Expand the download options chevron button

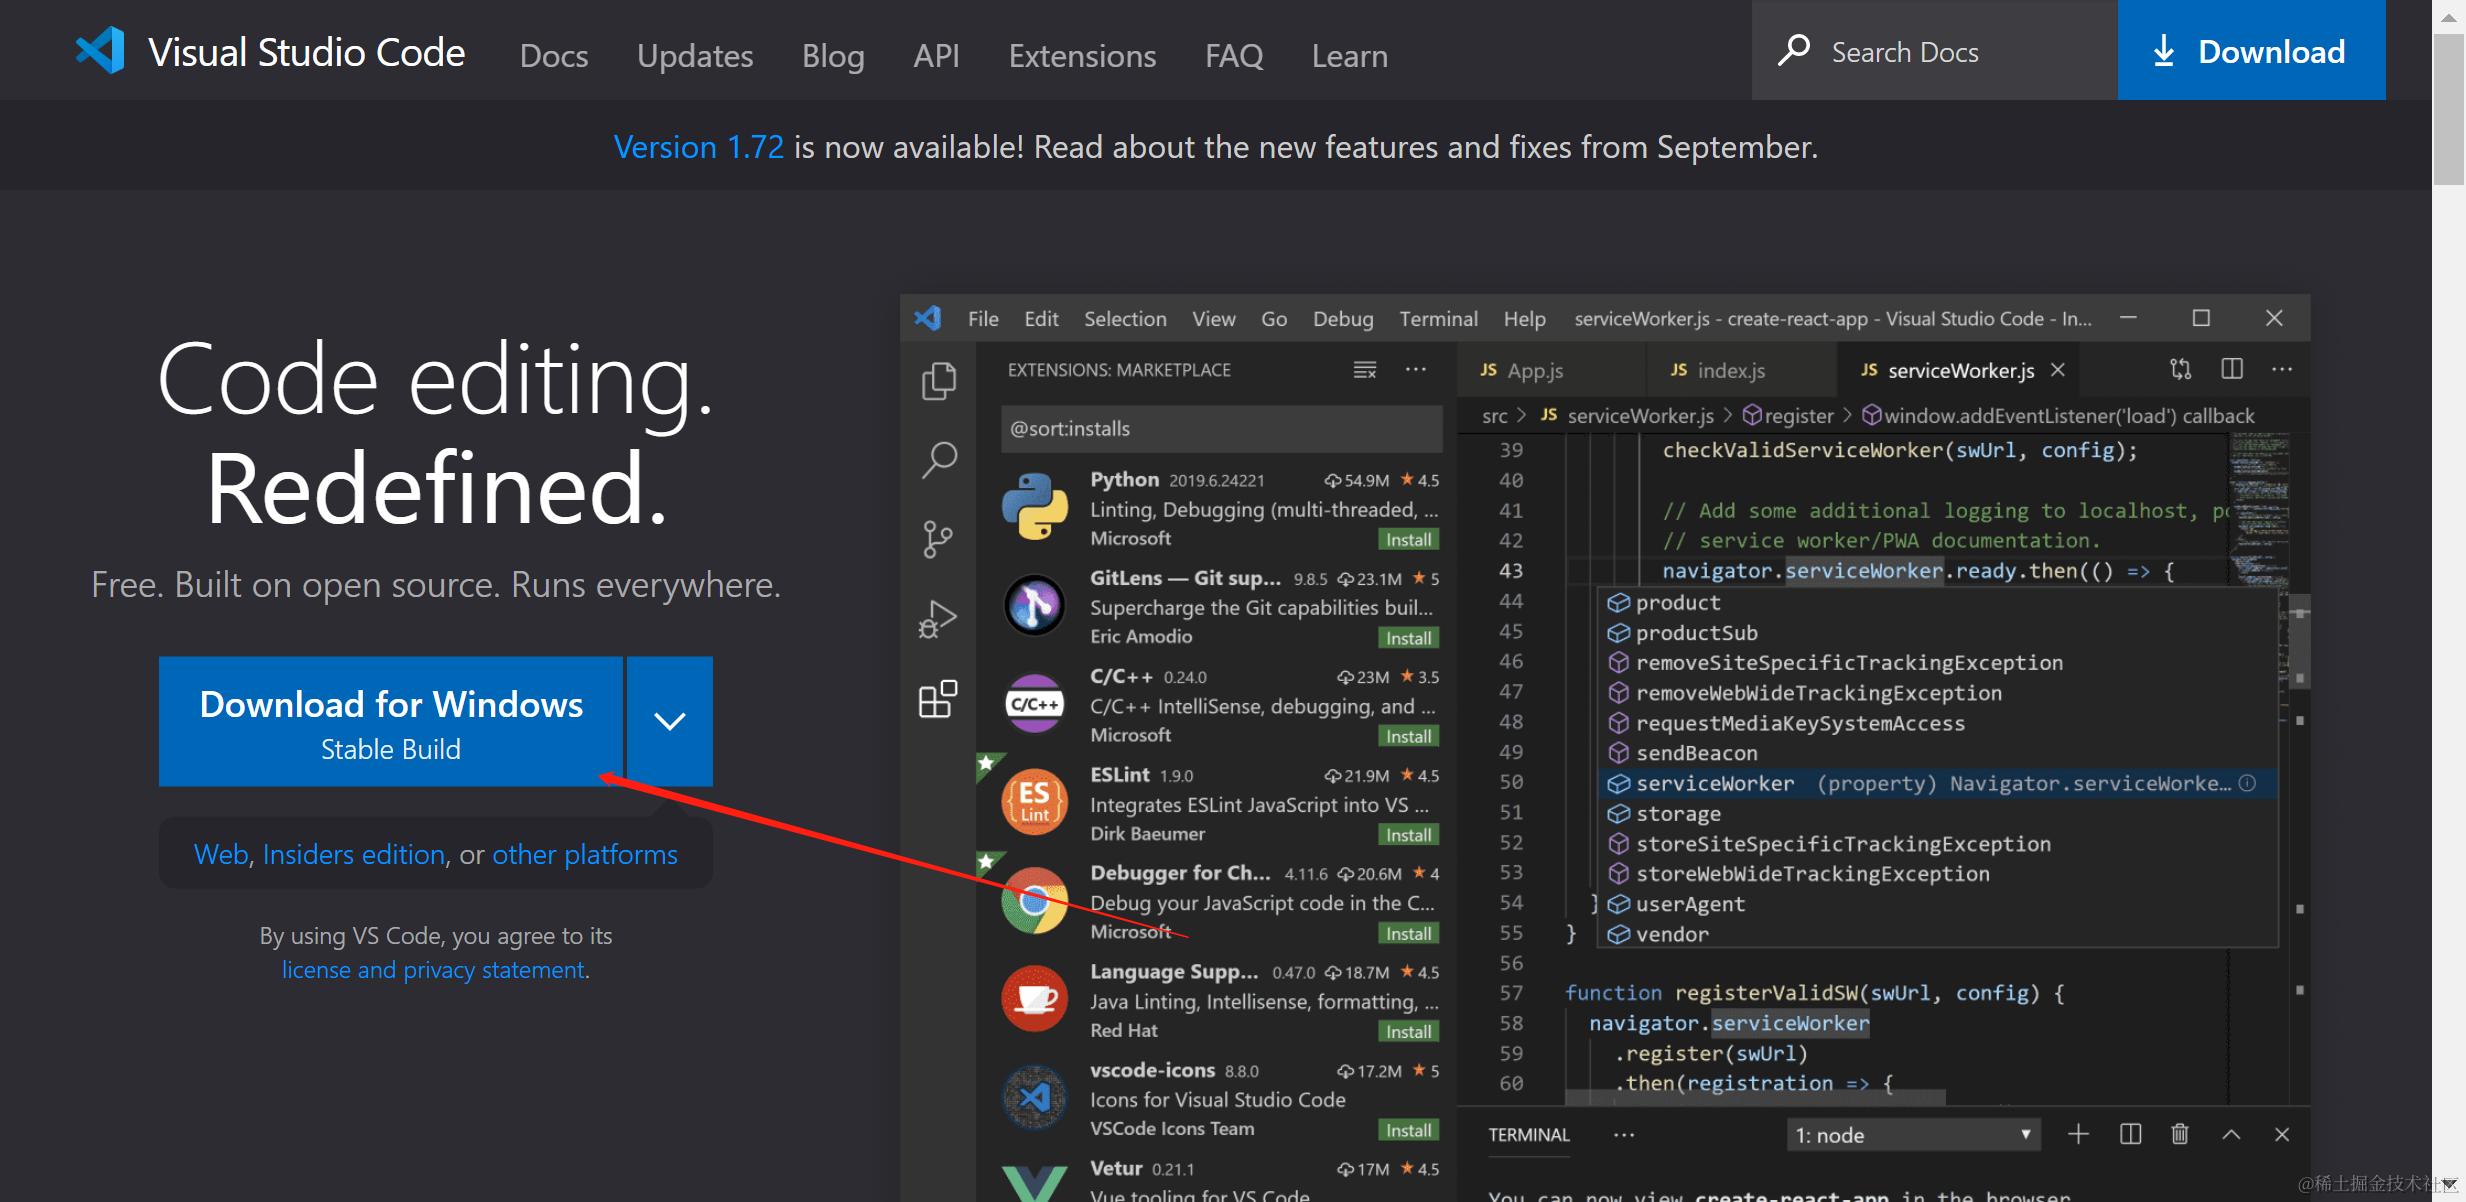(669, 721)
